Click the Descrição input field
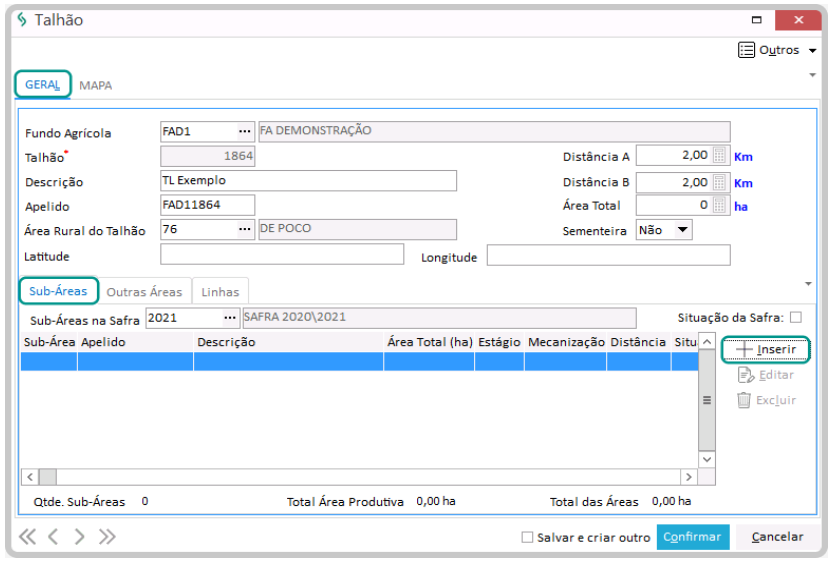 pos(308,181)
